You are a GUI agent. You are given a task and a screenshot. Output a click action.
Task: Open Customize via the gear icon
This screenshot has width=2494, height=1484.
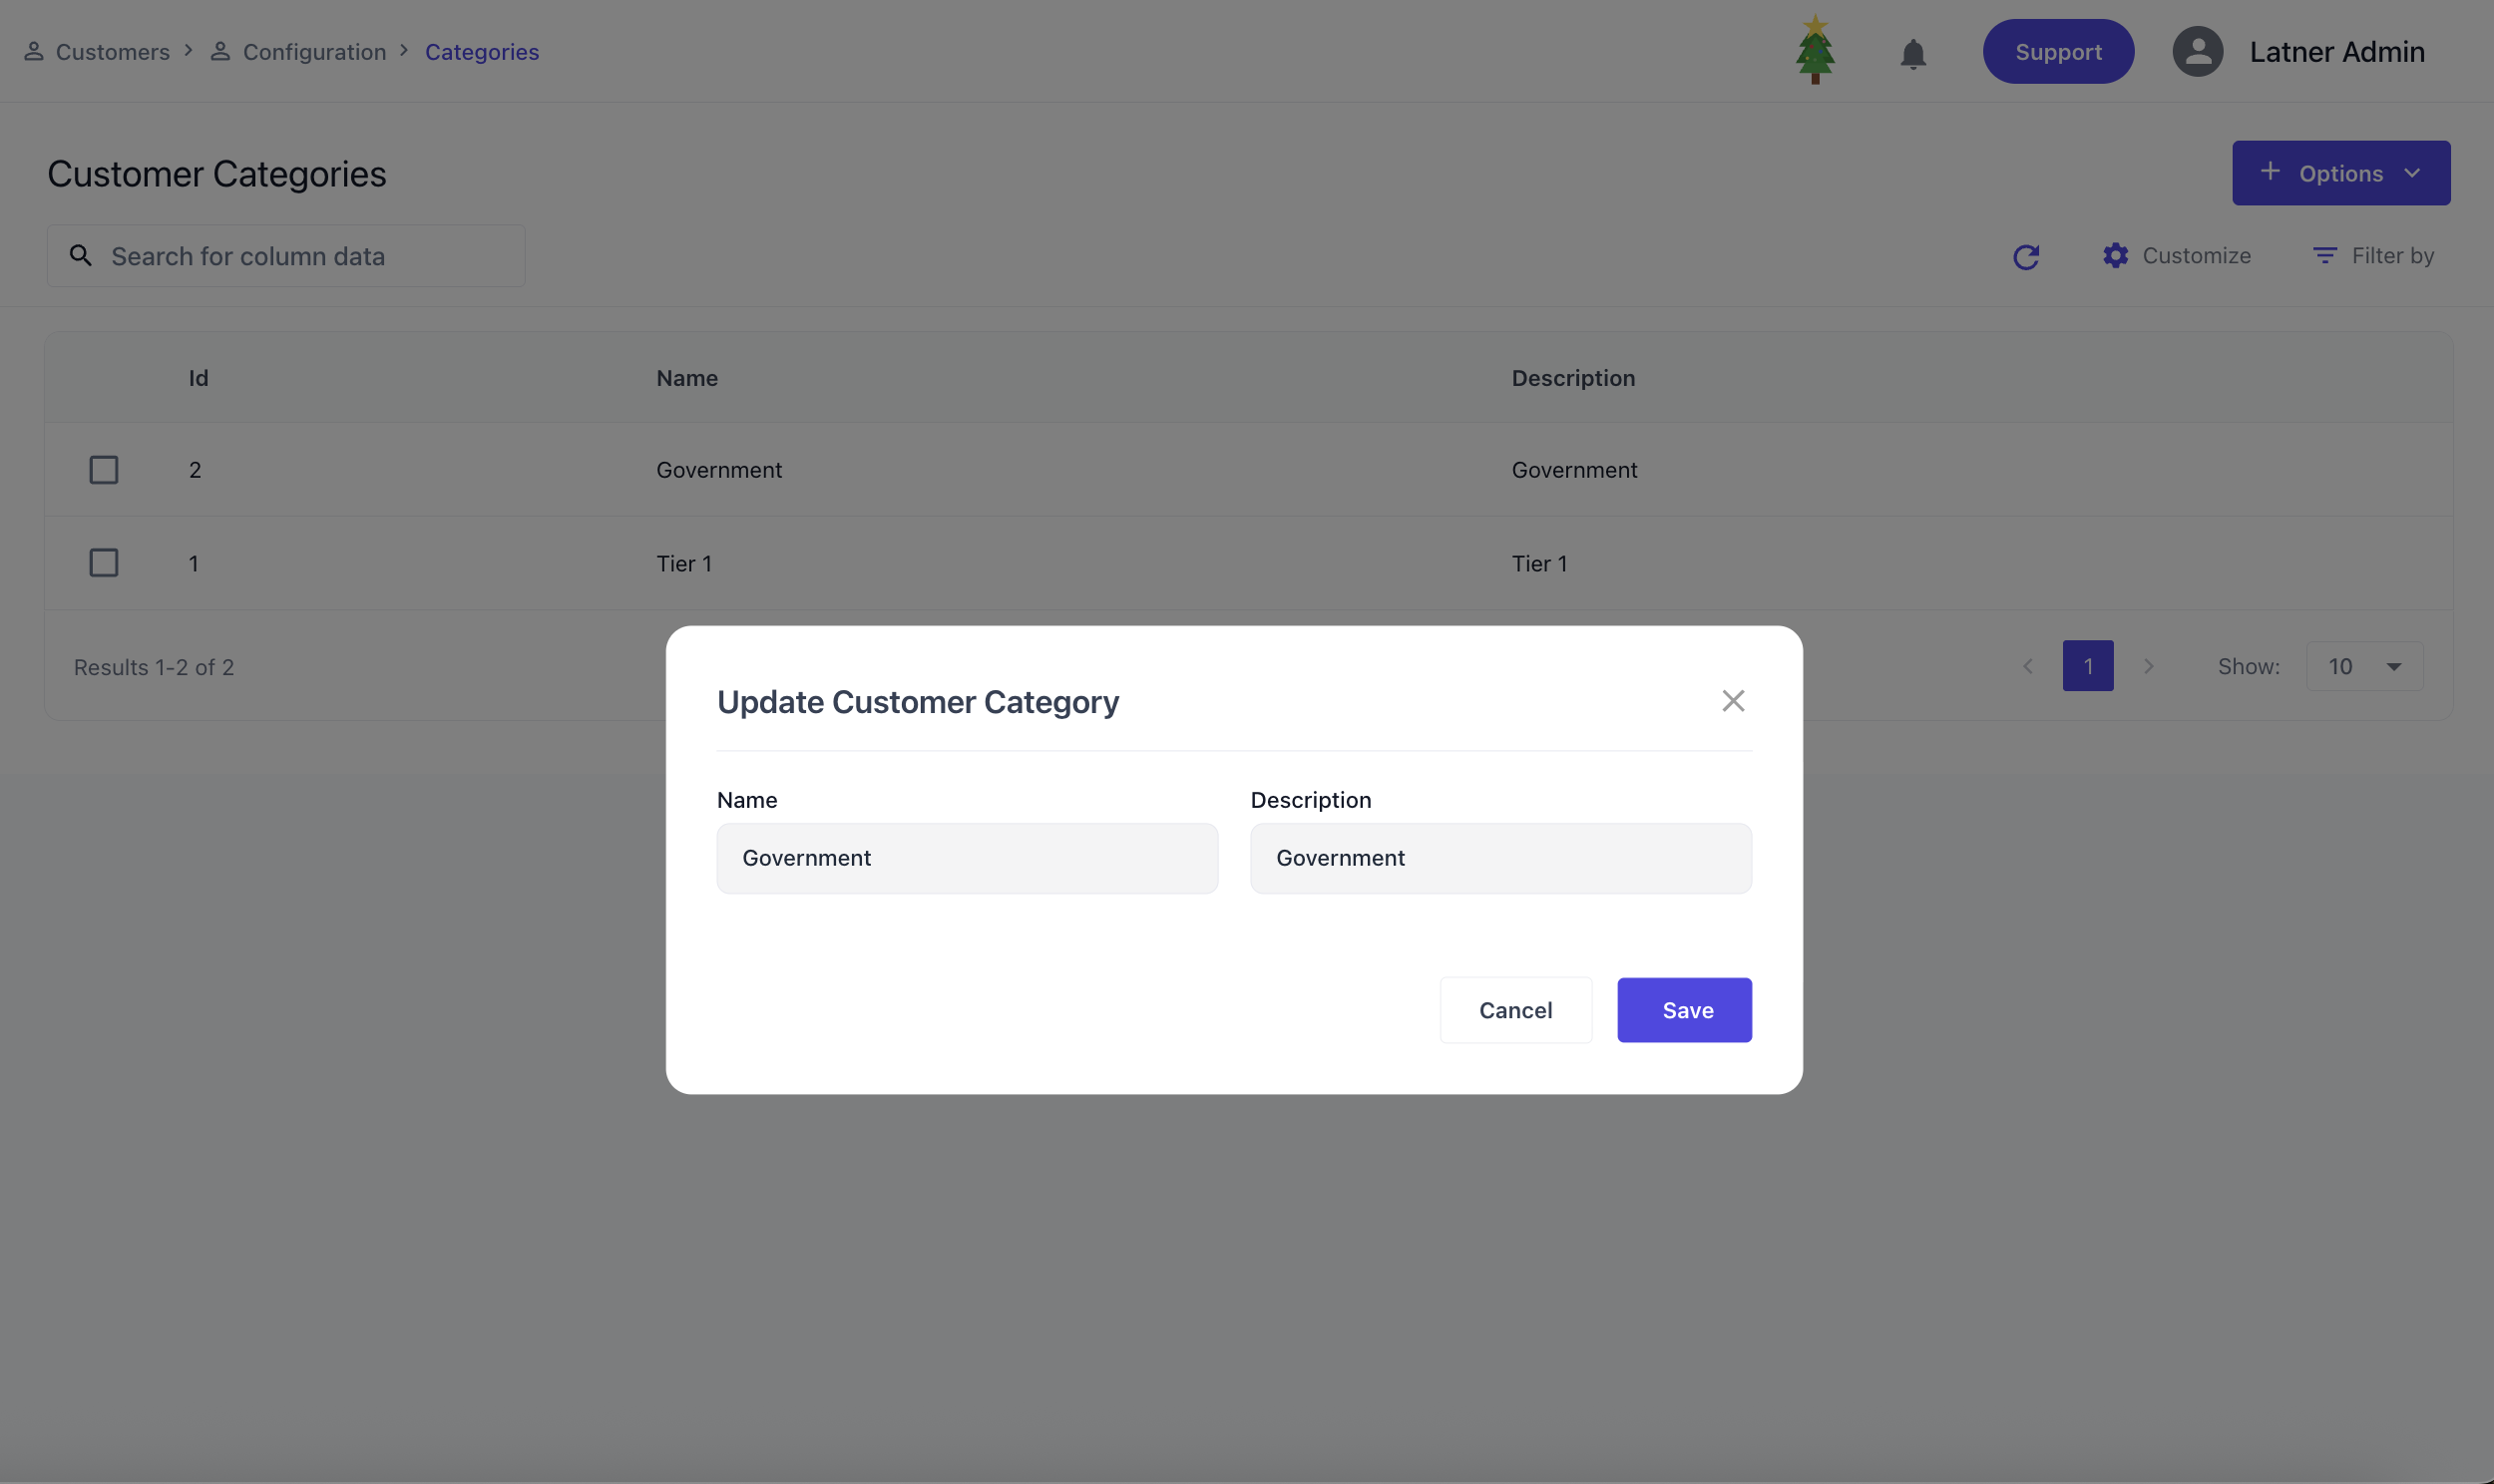2115,256
